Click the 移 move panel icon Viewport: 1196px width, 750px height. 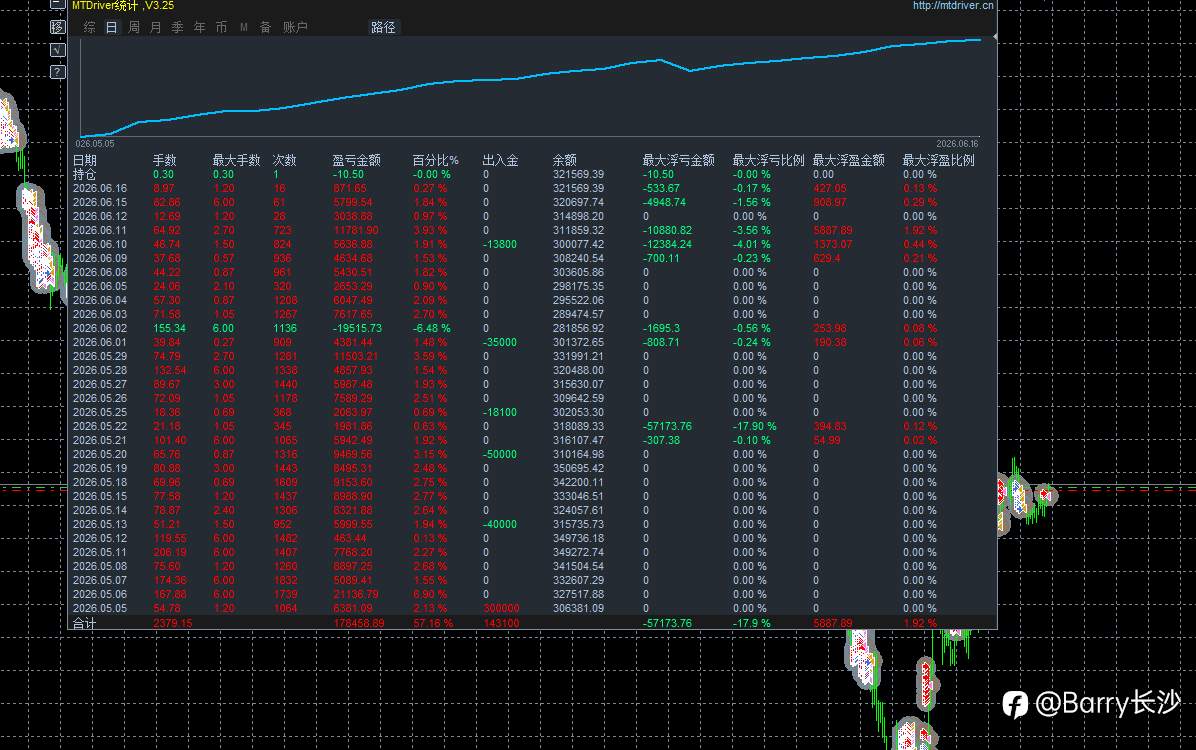coord(57,27)
